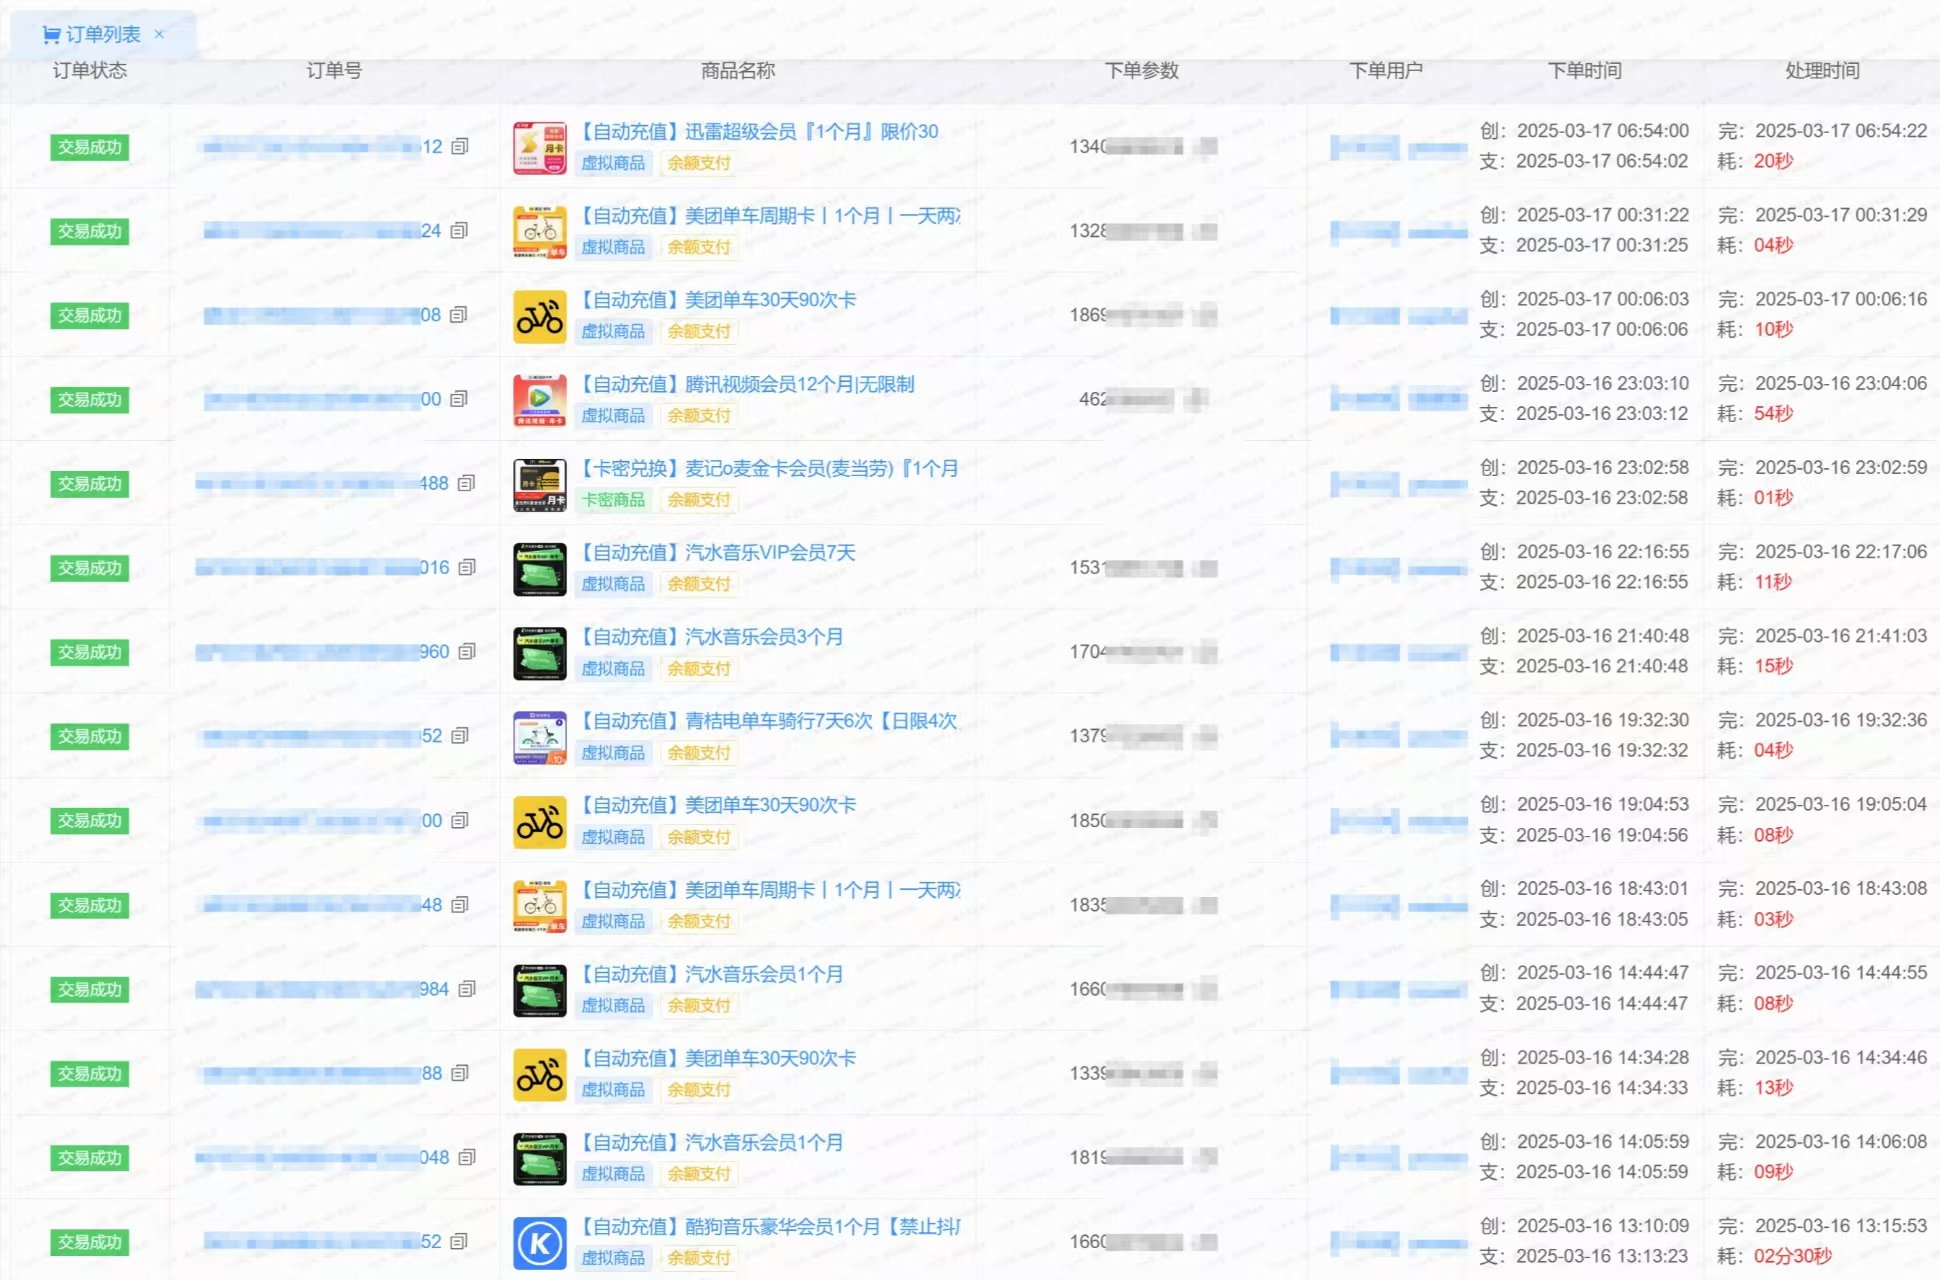Click 下单参数 column header
Screen dimensions: 1940x1280
pyautogui.click(x=1142, y=71)
